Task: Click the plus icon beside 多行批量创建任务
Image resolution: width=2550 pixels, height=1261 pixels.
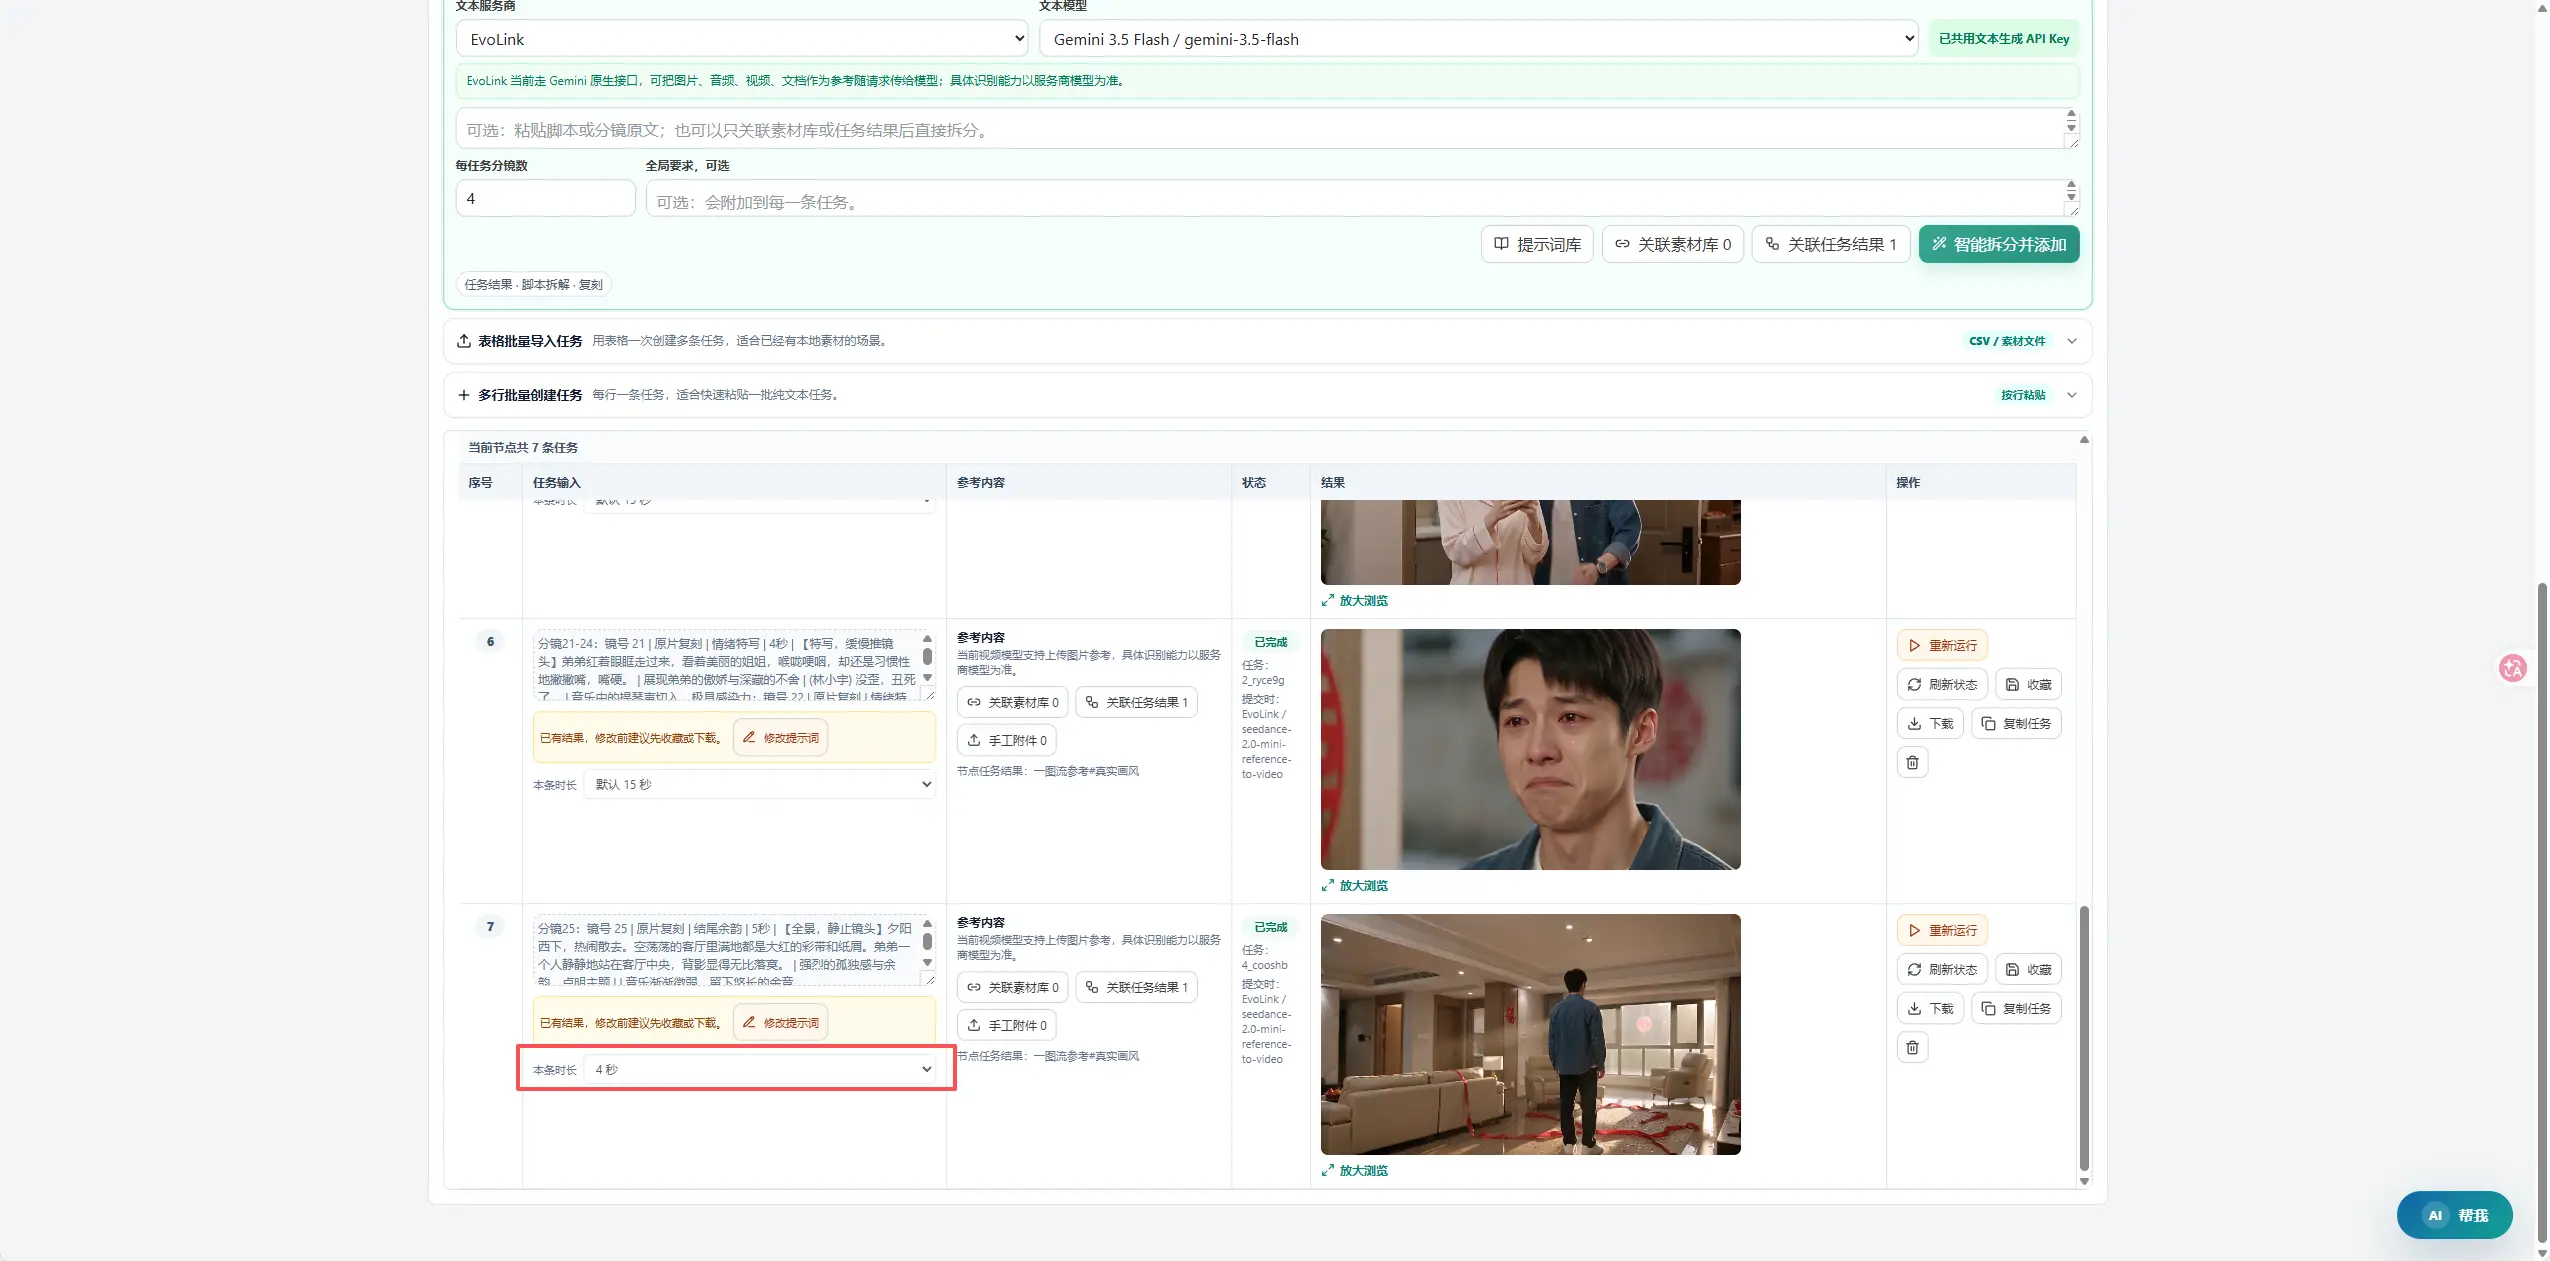Action: pos(464,395)
